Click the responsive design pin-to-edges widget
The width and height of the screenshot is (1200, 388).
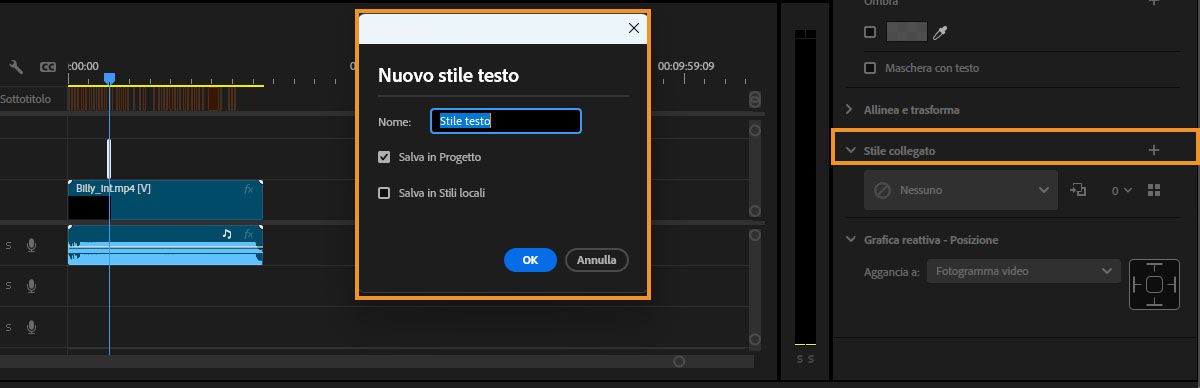coord(1153,284)
